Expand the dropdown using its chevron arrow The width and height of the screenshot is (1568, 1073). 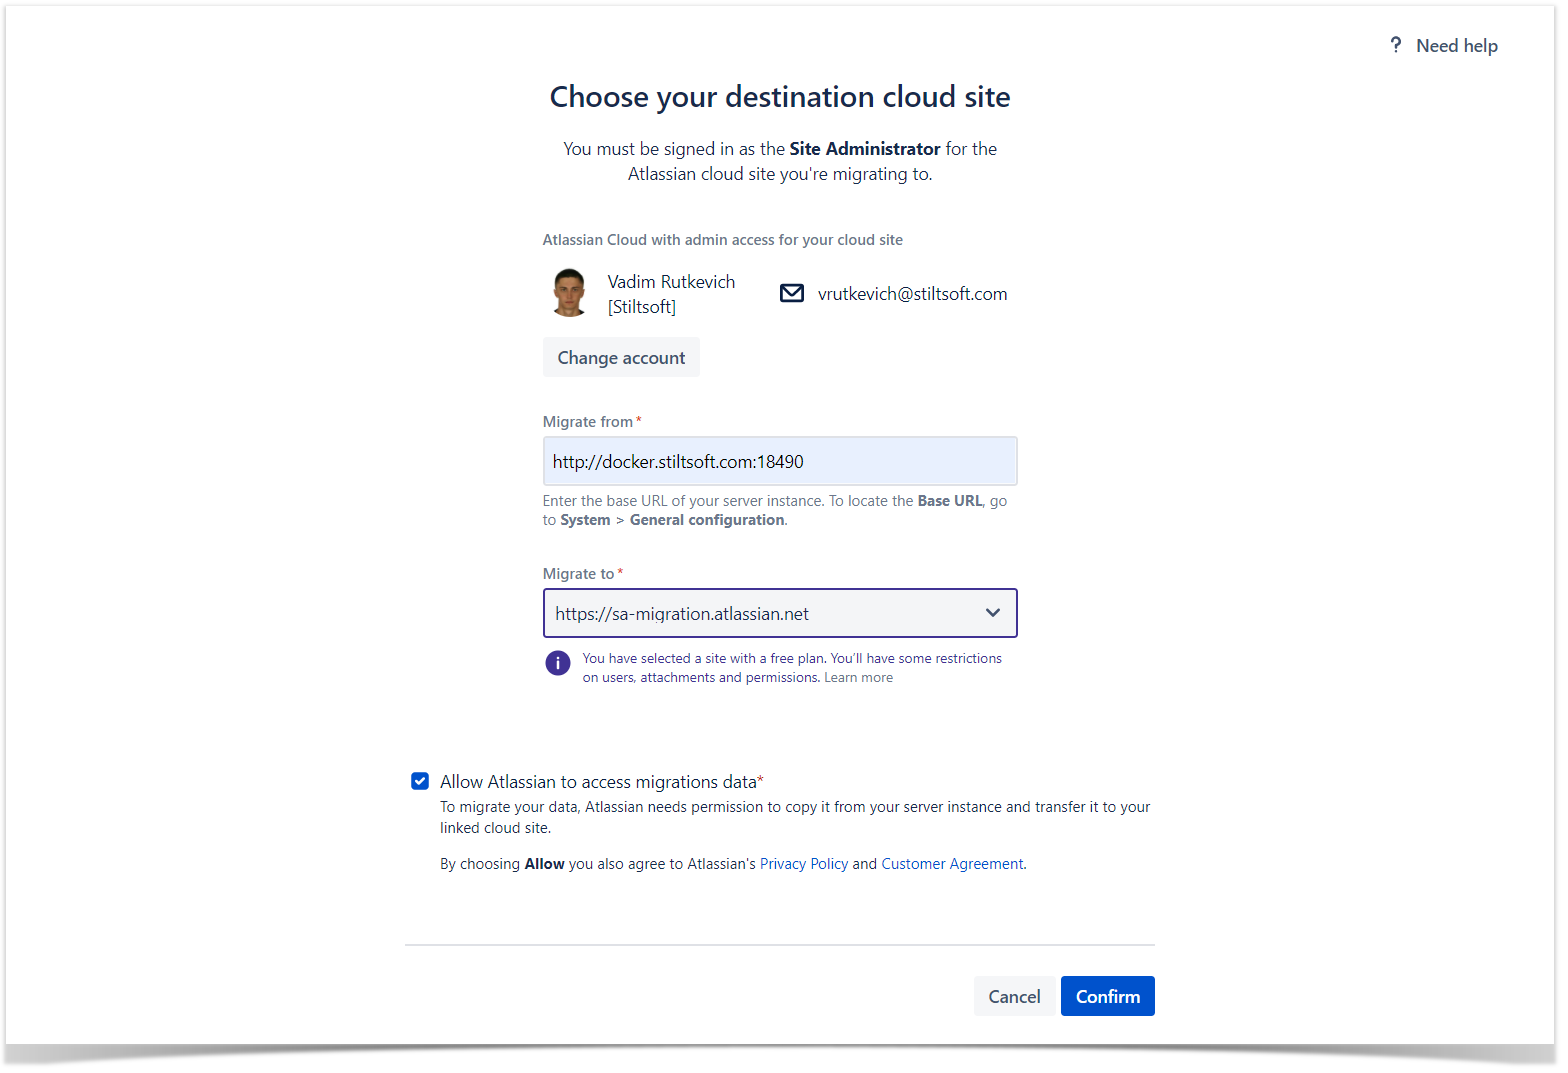tap(992, 613)
